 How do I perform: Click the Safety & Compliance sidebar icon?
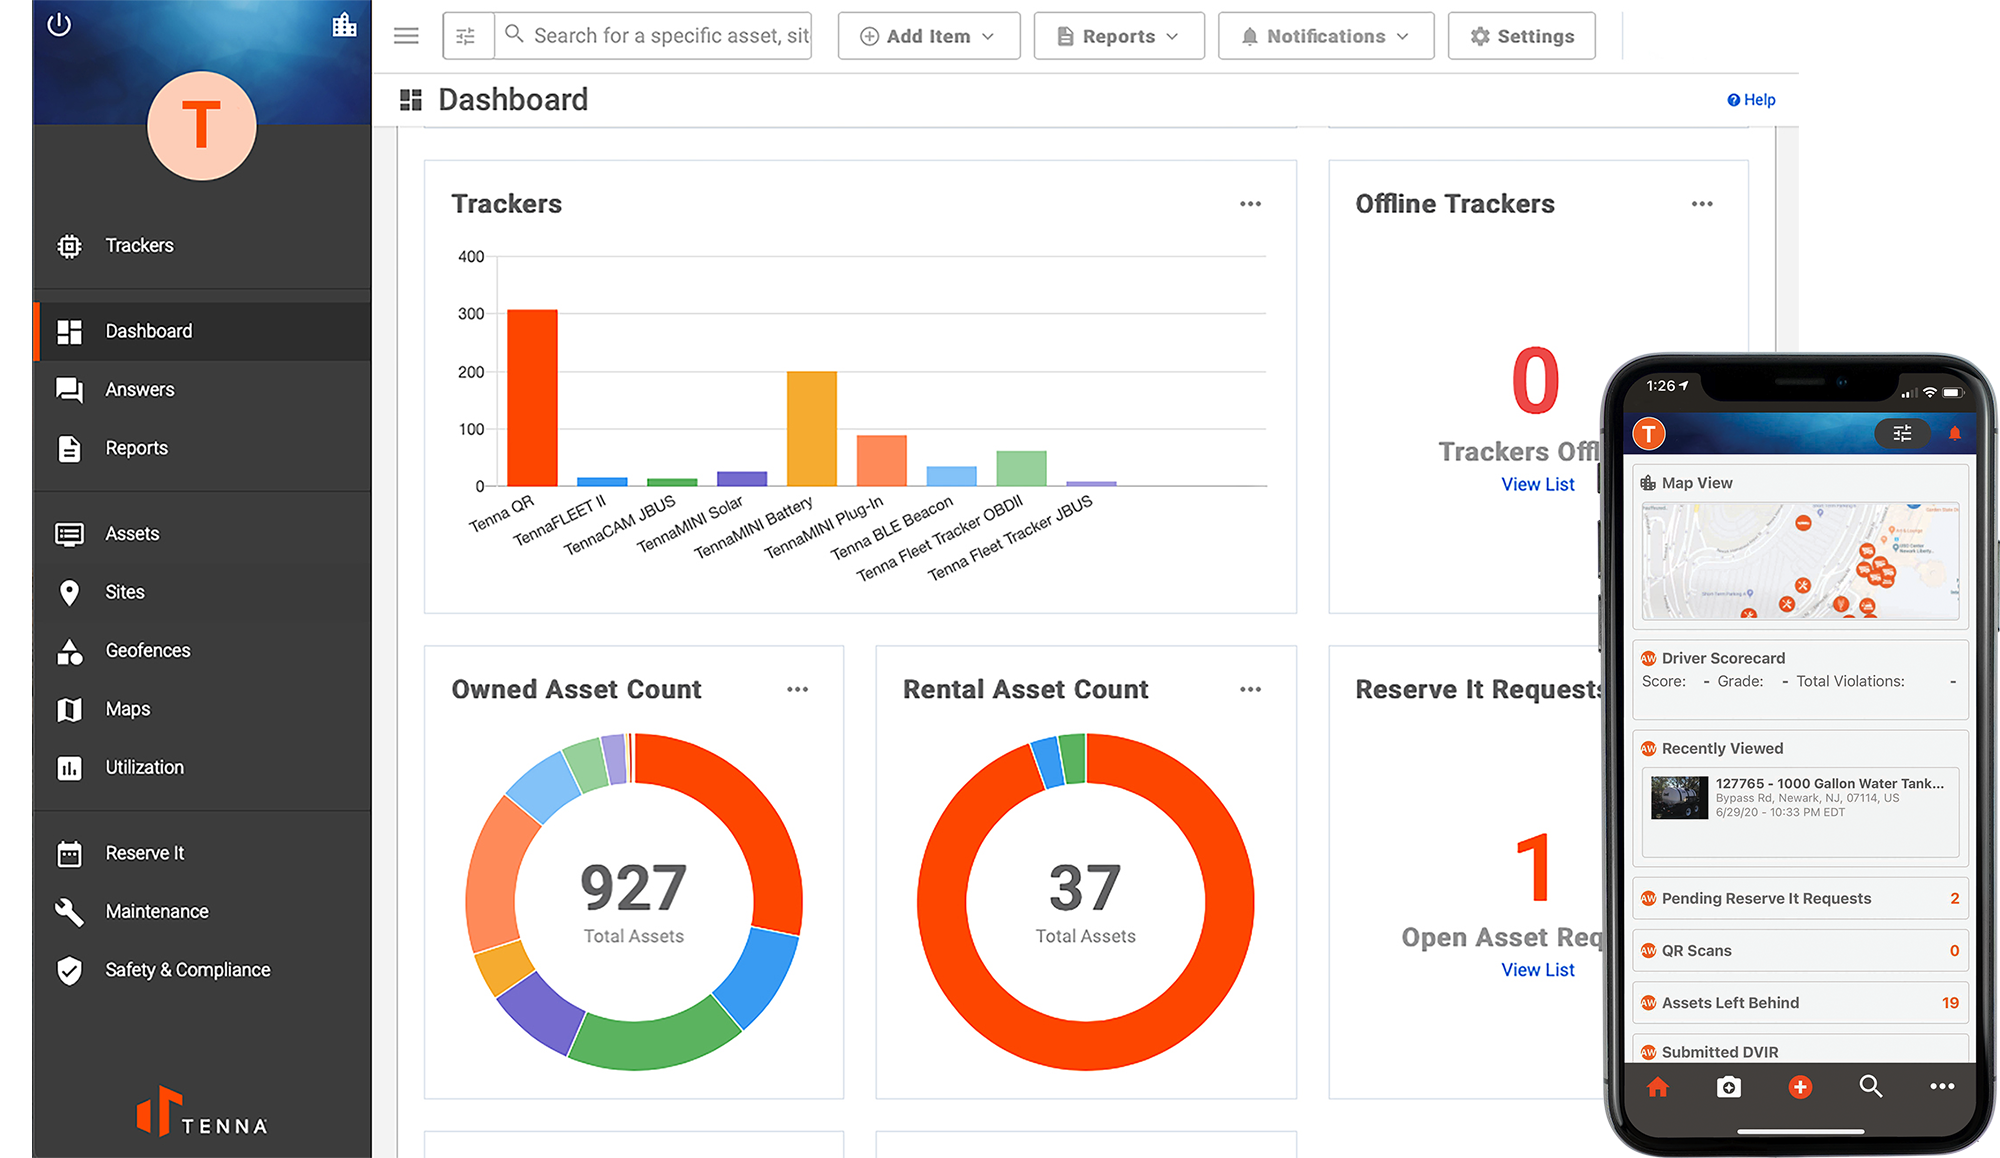[x=69, y=969]
